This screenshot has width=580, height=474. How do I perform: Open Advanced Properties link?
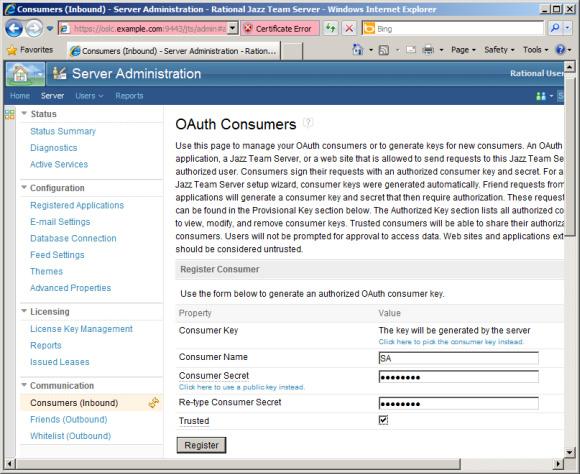70,288
